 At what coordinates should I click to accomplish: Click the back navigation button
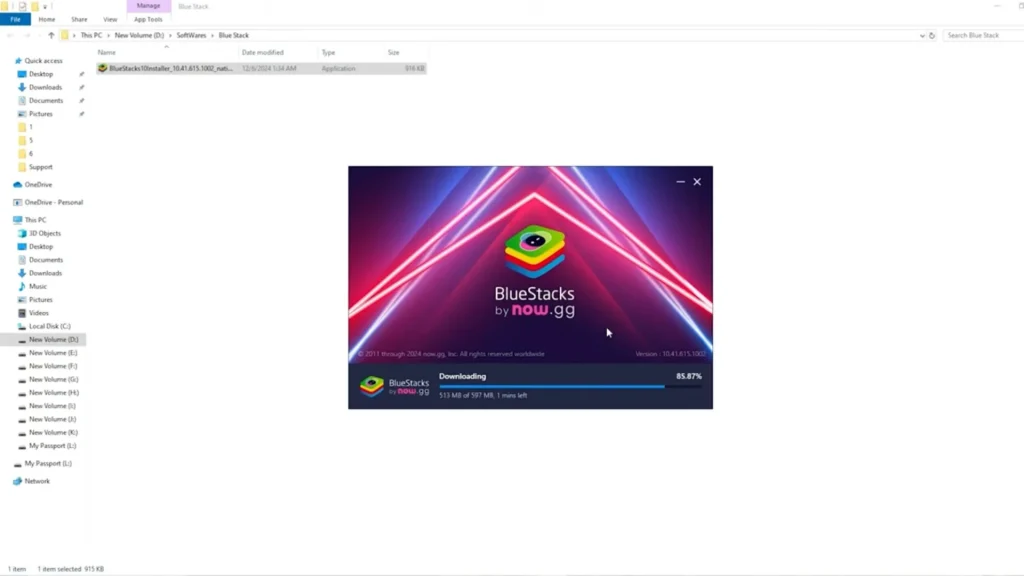10,35
